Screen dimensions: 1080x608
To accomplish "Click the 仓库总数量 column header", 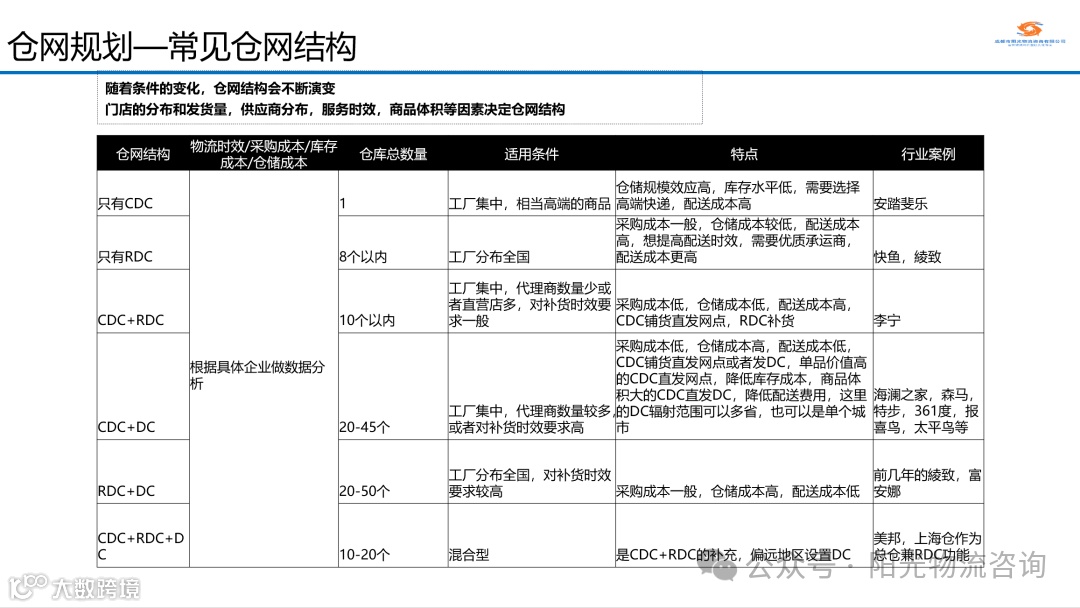I will click(x=393, y=154).
